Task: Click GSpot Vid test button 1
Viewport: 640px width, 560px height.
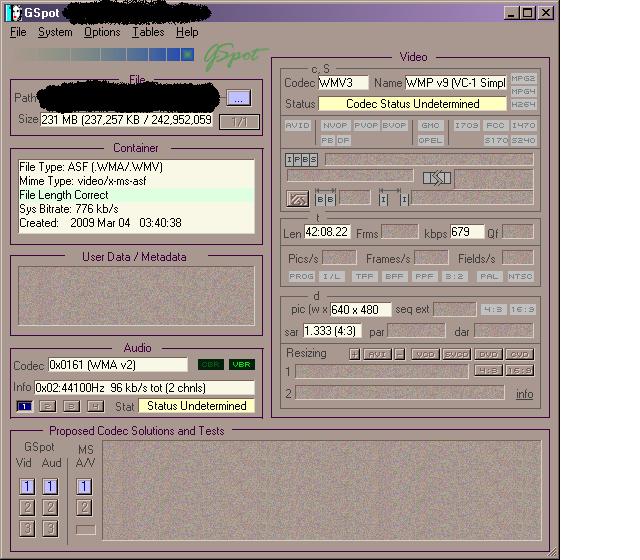Action: pos(27,486)
